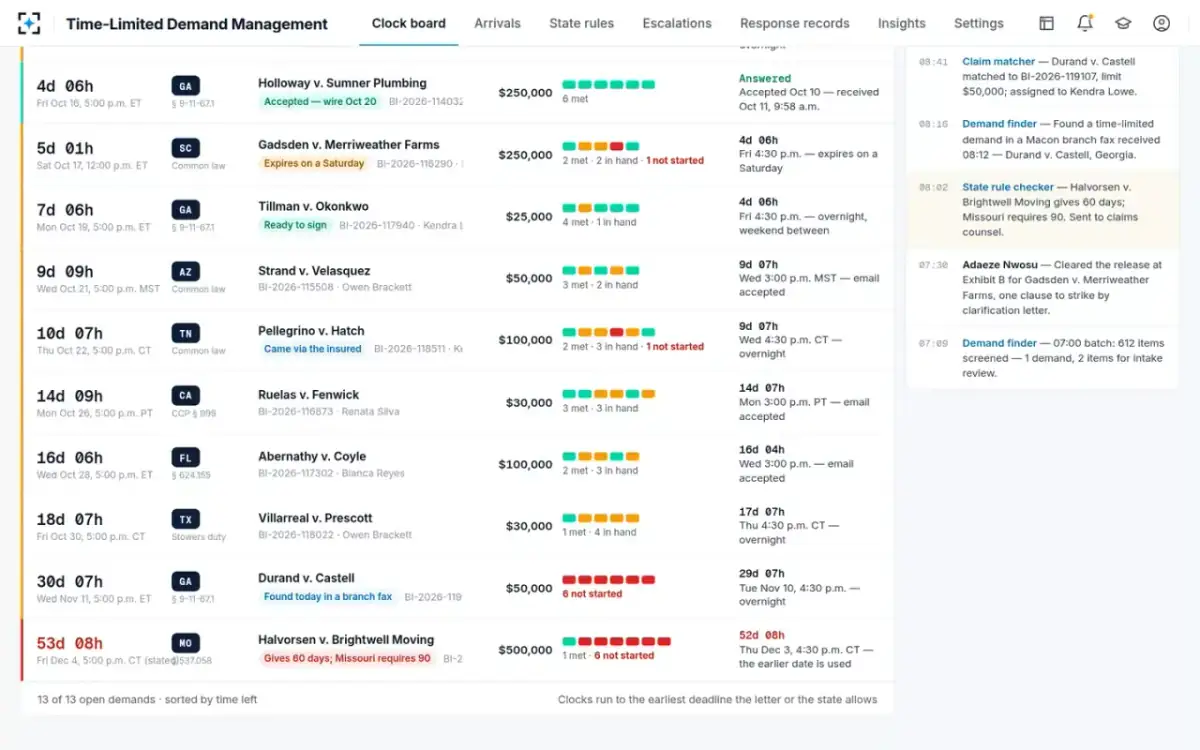This screenshot has width=1200, height=750.
Task: Click 'BI-2026-117302 · Bianca Reyes' text
Action: (x=331, y=473)
